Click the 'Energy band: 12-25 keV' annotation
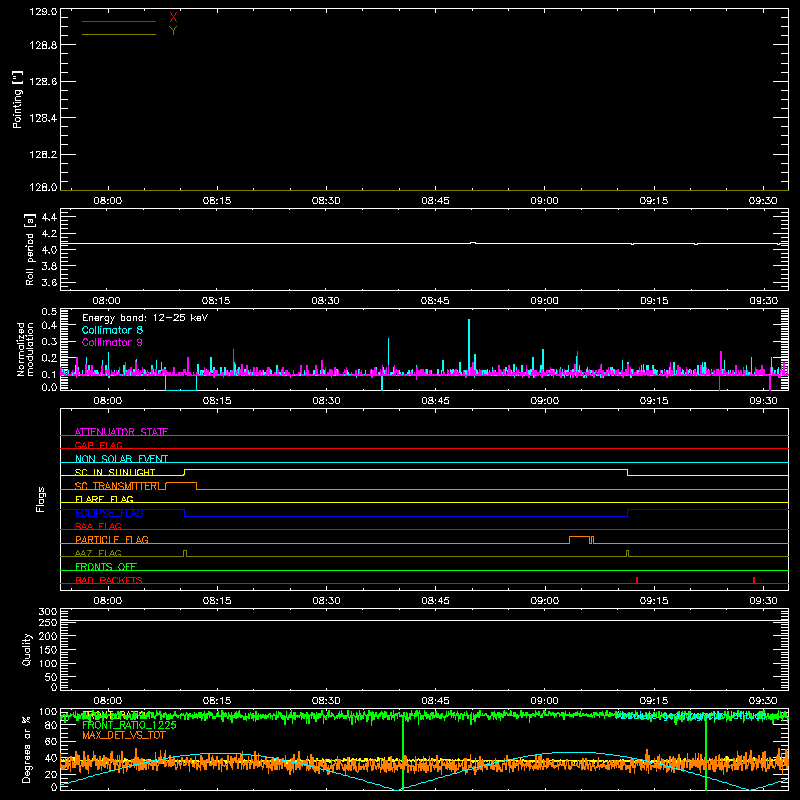 coord(145,318)
